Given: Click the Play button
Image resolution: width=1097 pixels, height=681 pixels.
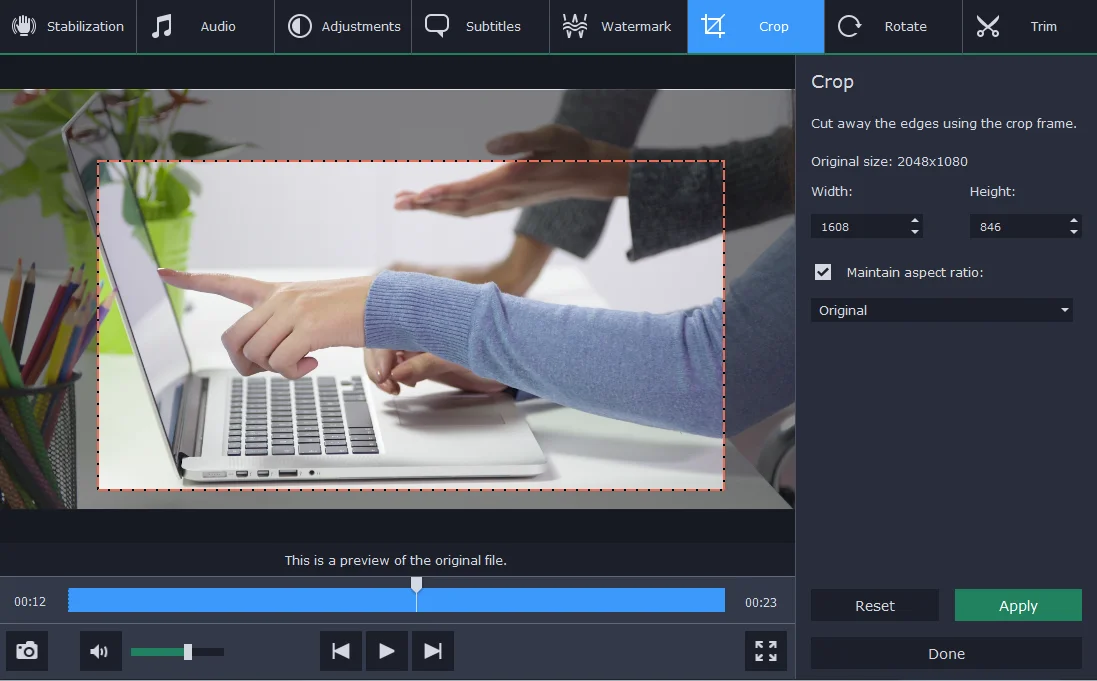Looking at the screenshot, I should pyautogui.click(x=387, y=650).
